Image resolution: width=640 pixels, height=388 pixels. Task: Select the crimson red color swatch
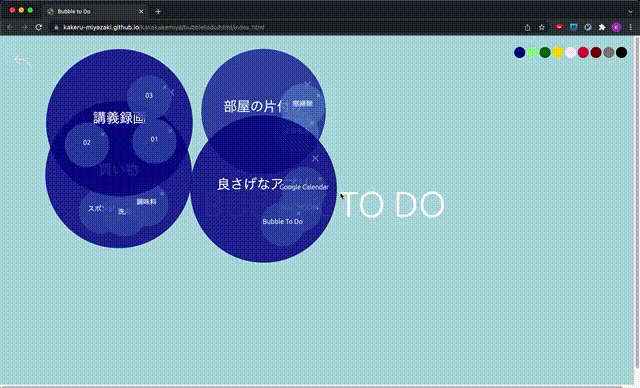(x=583, y=52)
